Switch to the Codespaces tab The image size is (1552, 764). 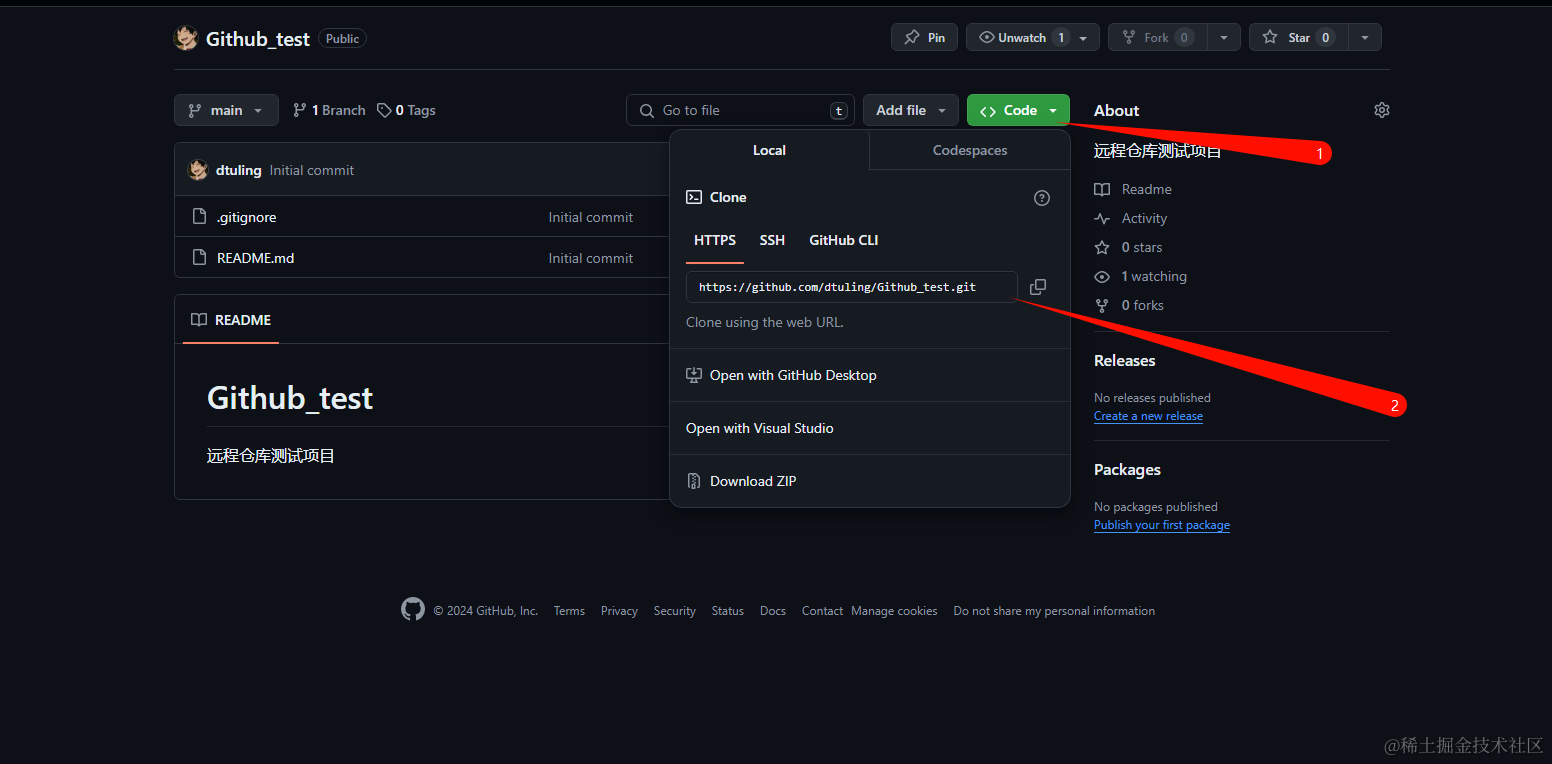coord(970,150)
